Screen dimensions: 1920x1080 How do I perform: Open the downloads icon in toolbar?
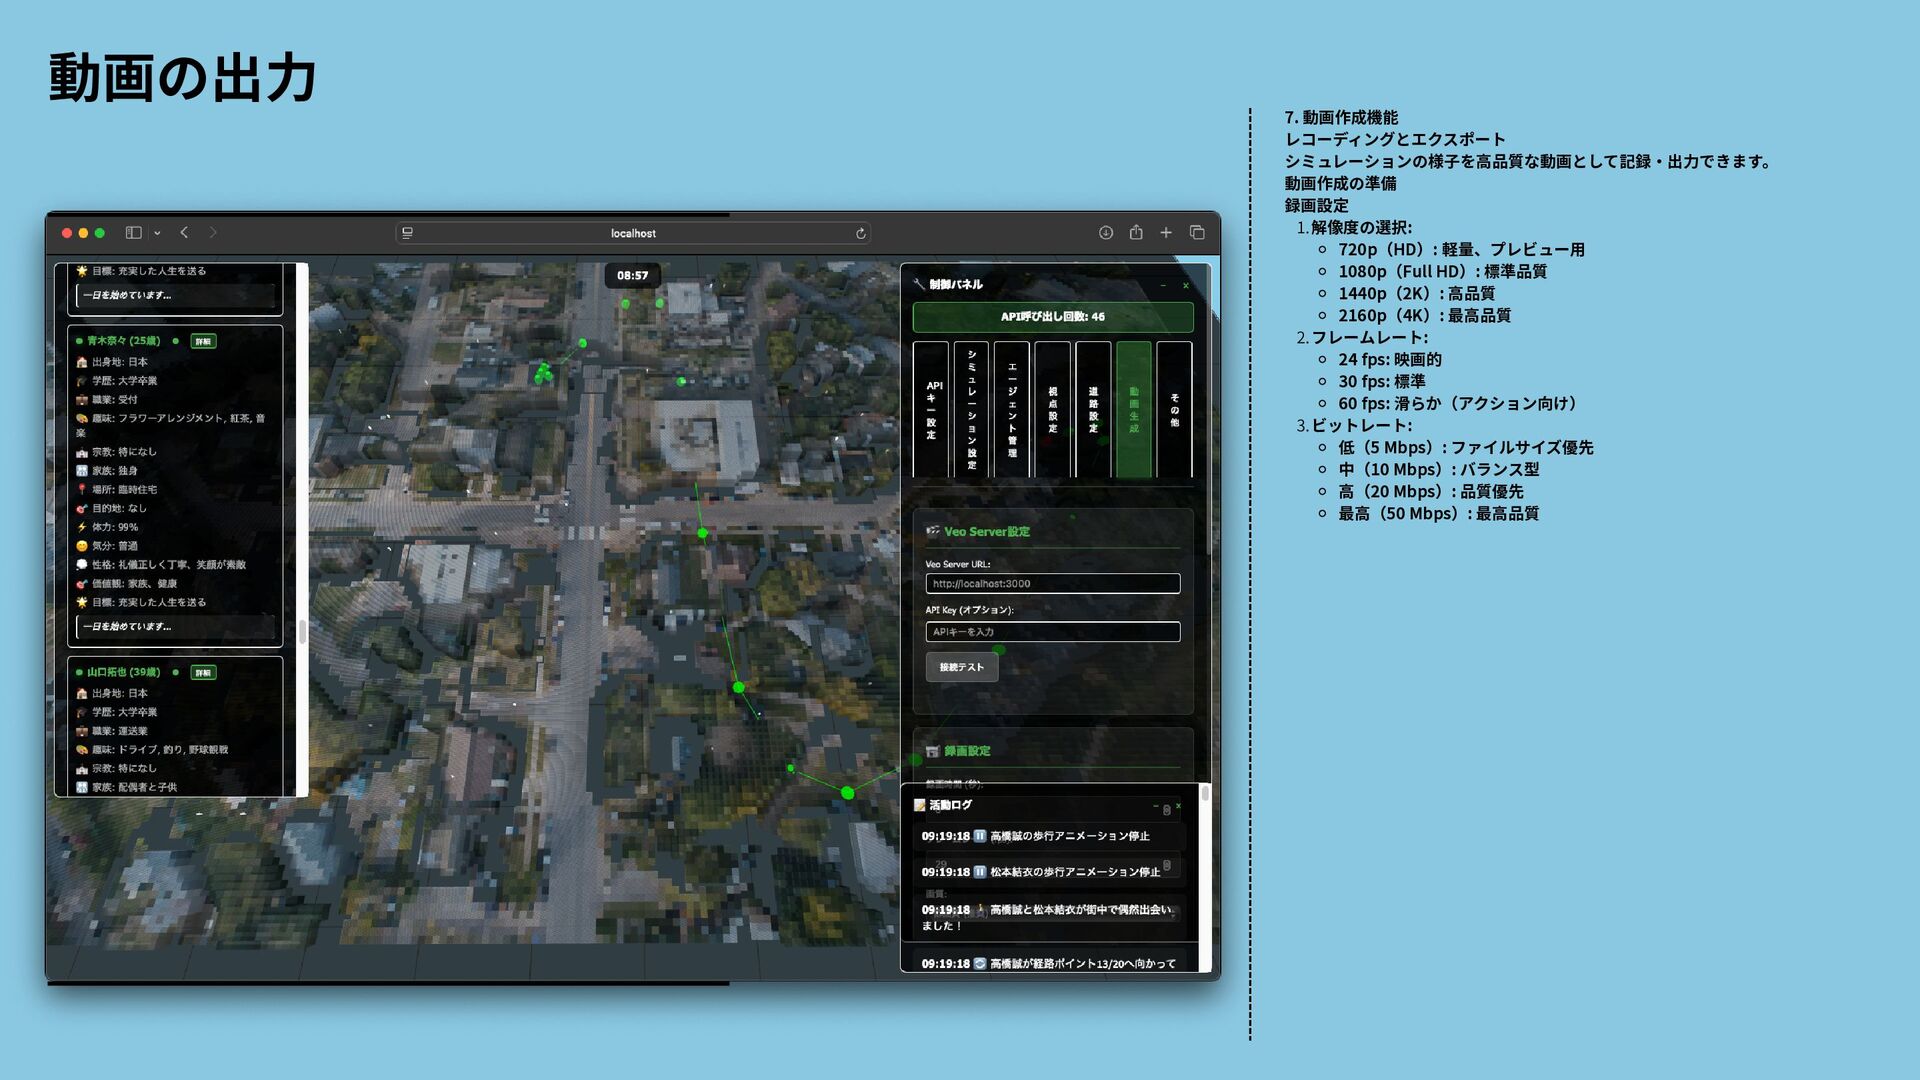(1106, 233)
